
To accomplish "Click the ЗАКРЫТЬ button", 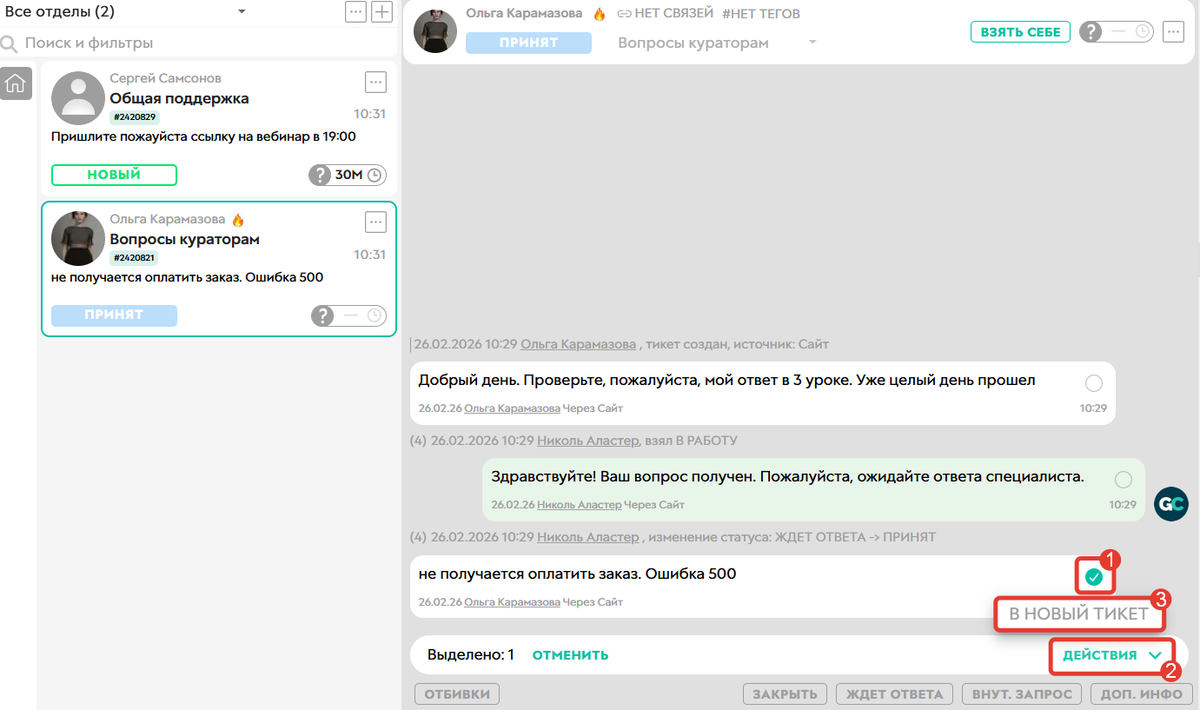I will coord(786,694).
